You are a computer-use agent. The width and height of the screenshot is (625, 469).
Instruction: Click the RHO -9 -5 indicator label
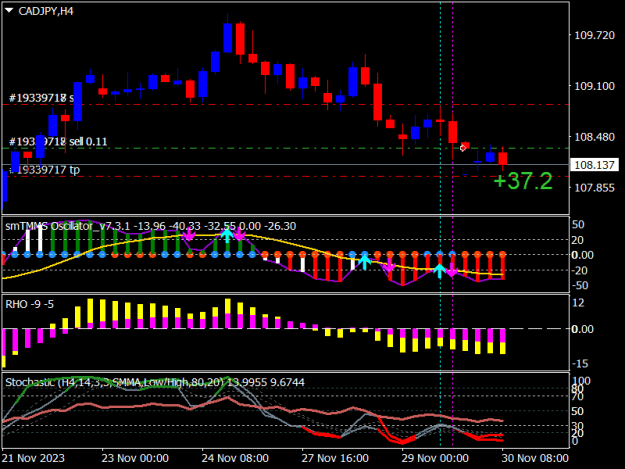[x=29, y=305]
